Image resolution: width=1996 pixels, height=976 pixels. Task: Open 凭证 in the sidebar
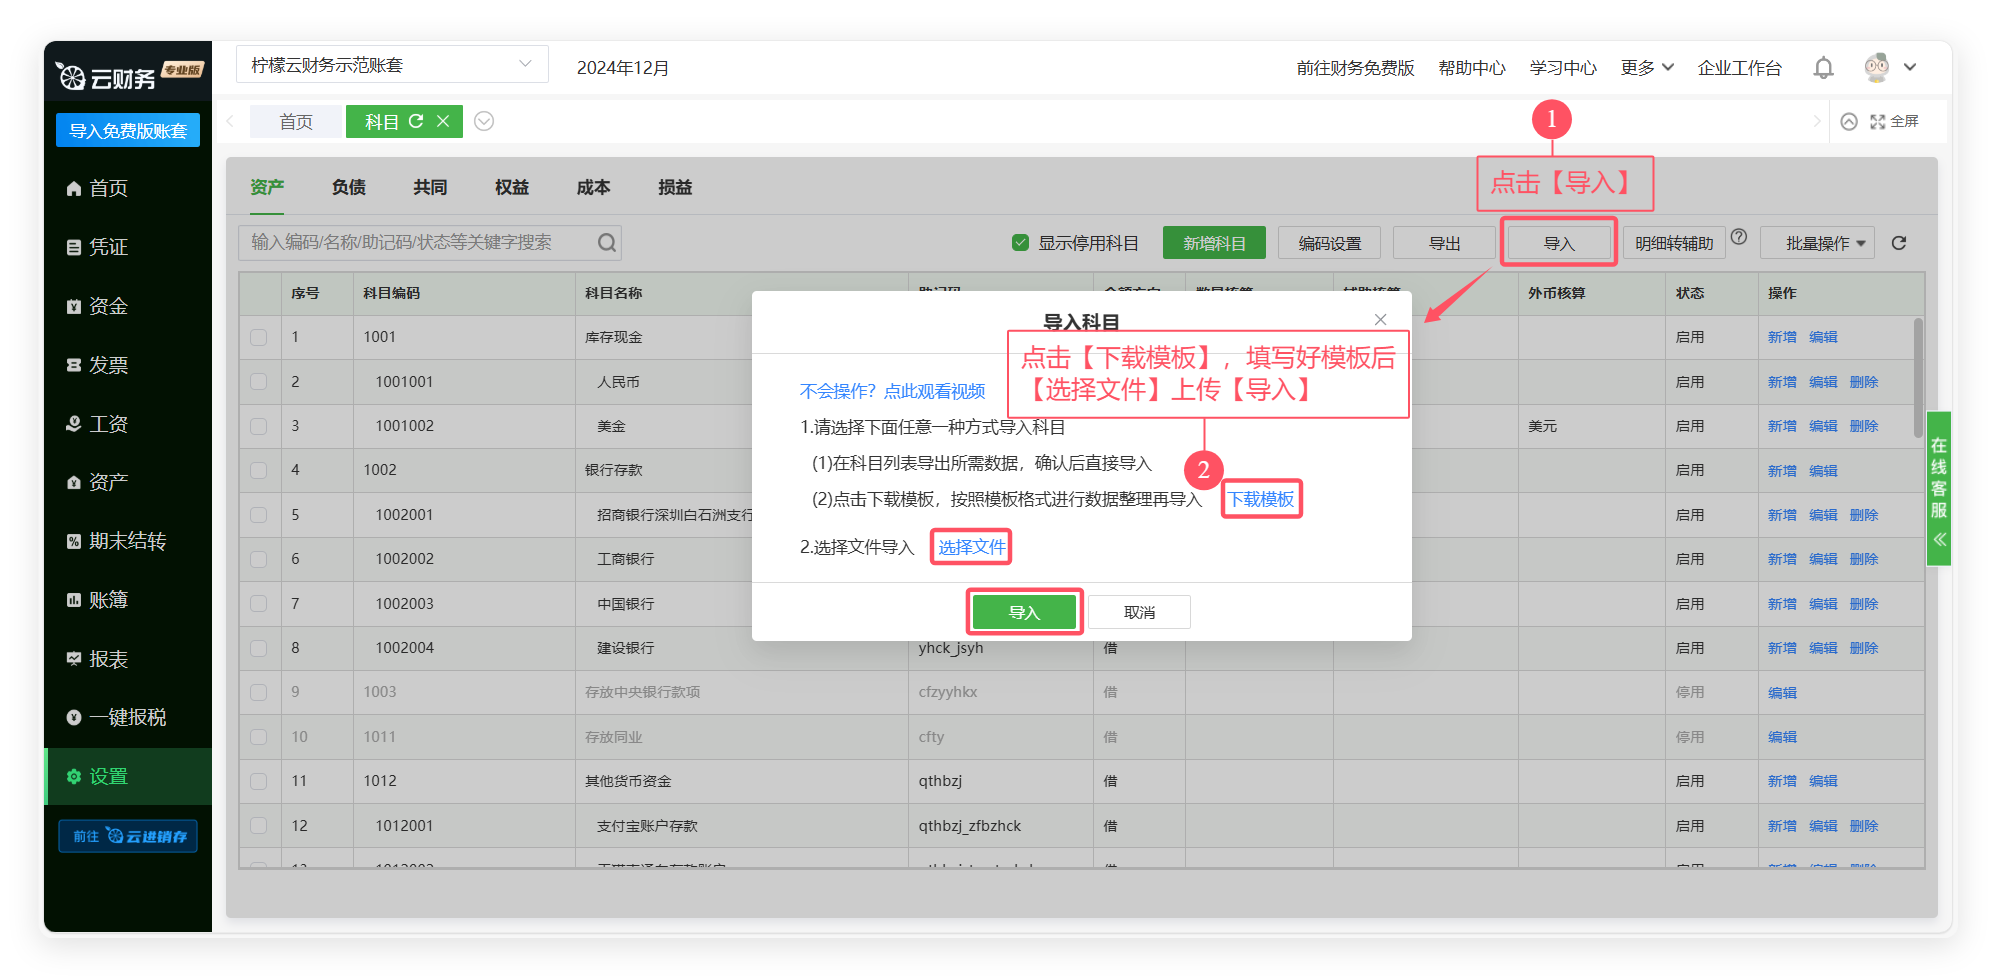(108, 247)
